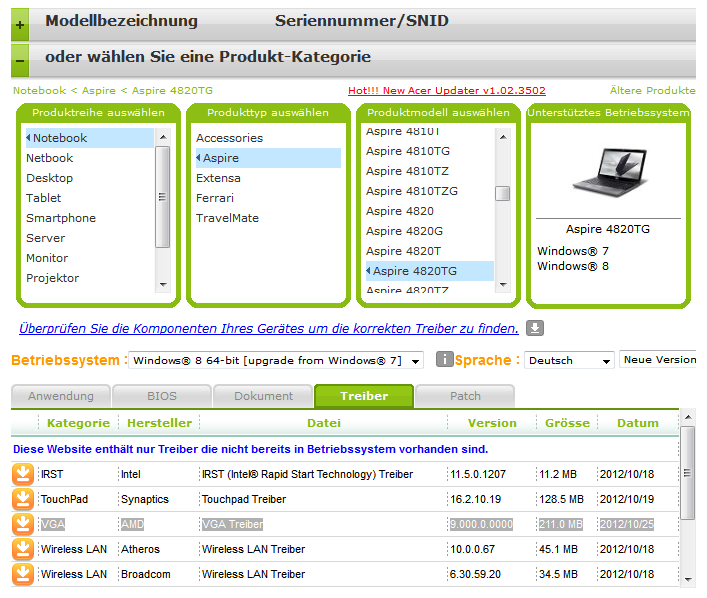707x598 pixels.
Task: Click the Windows® 7 supported OS entry
Action: click(573, 251)
